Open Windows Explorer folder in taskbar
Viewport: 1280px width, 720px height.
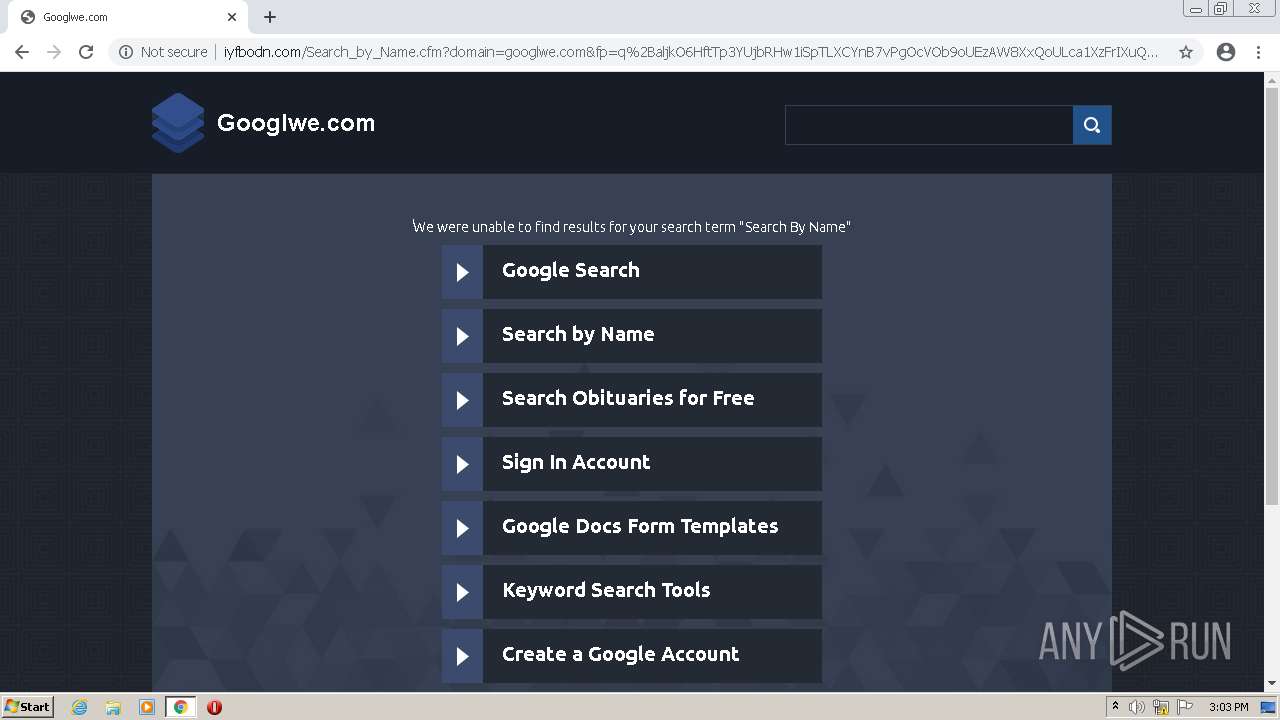pyautogui.click(x=113, y=707)
